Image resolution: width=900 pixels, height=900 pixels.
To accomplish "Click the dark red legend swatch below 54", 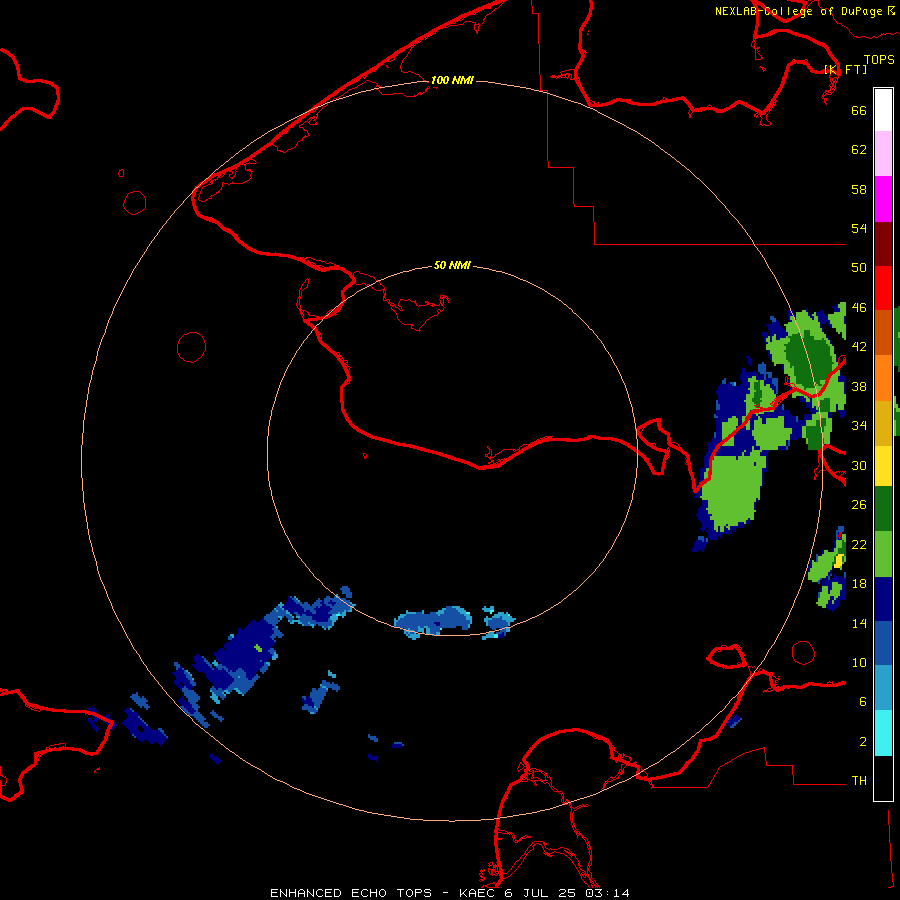I will coord(883,244).
